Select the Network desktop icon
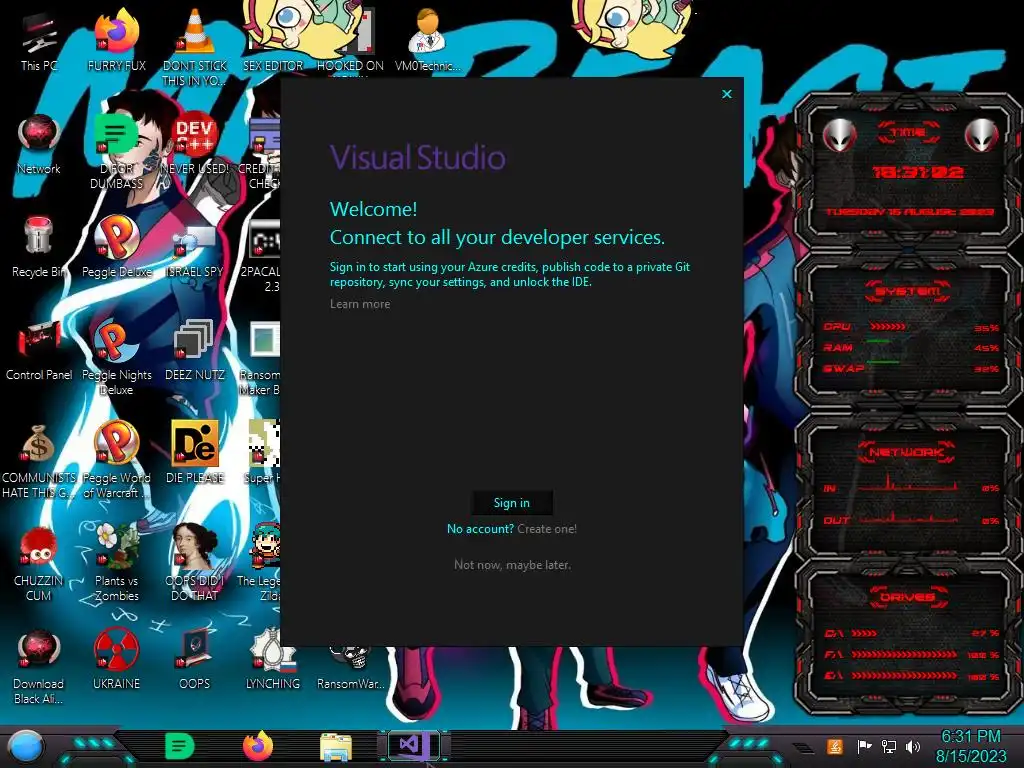This screenshot has height=768, width=1024. (39, 145)
